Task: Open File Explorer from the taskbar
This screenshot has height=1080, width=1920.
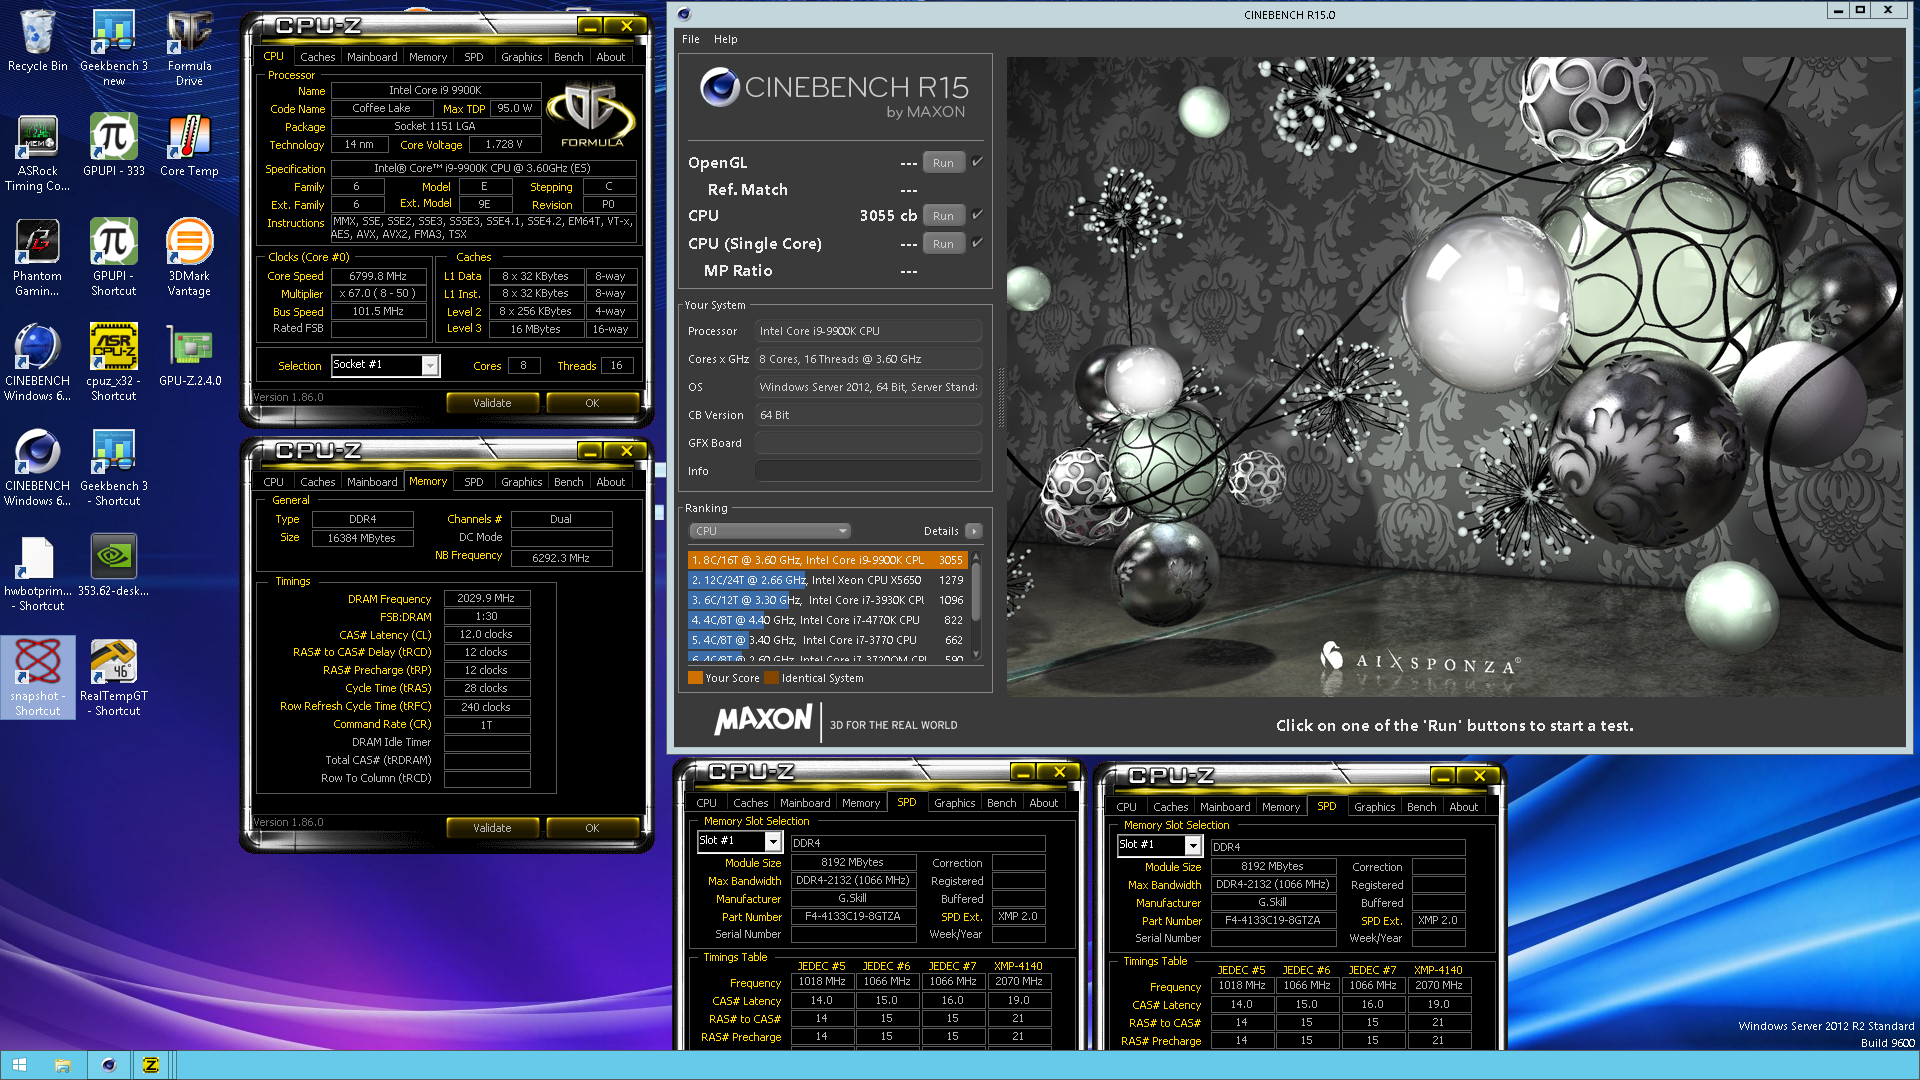Action: click(63, 1065)
